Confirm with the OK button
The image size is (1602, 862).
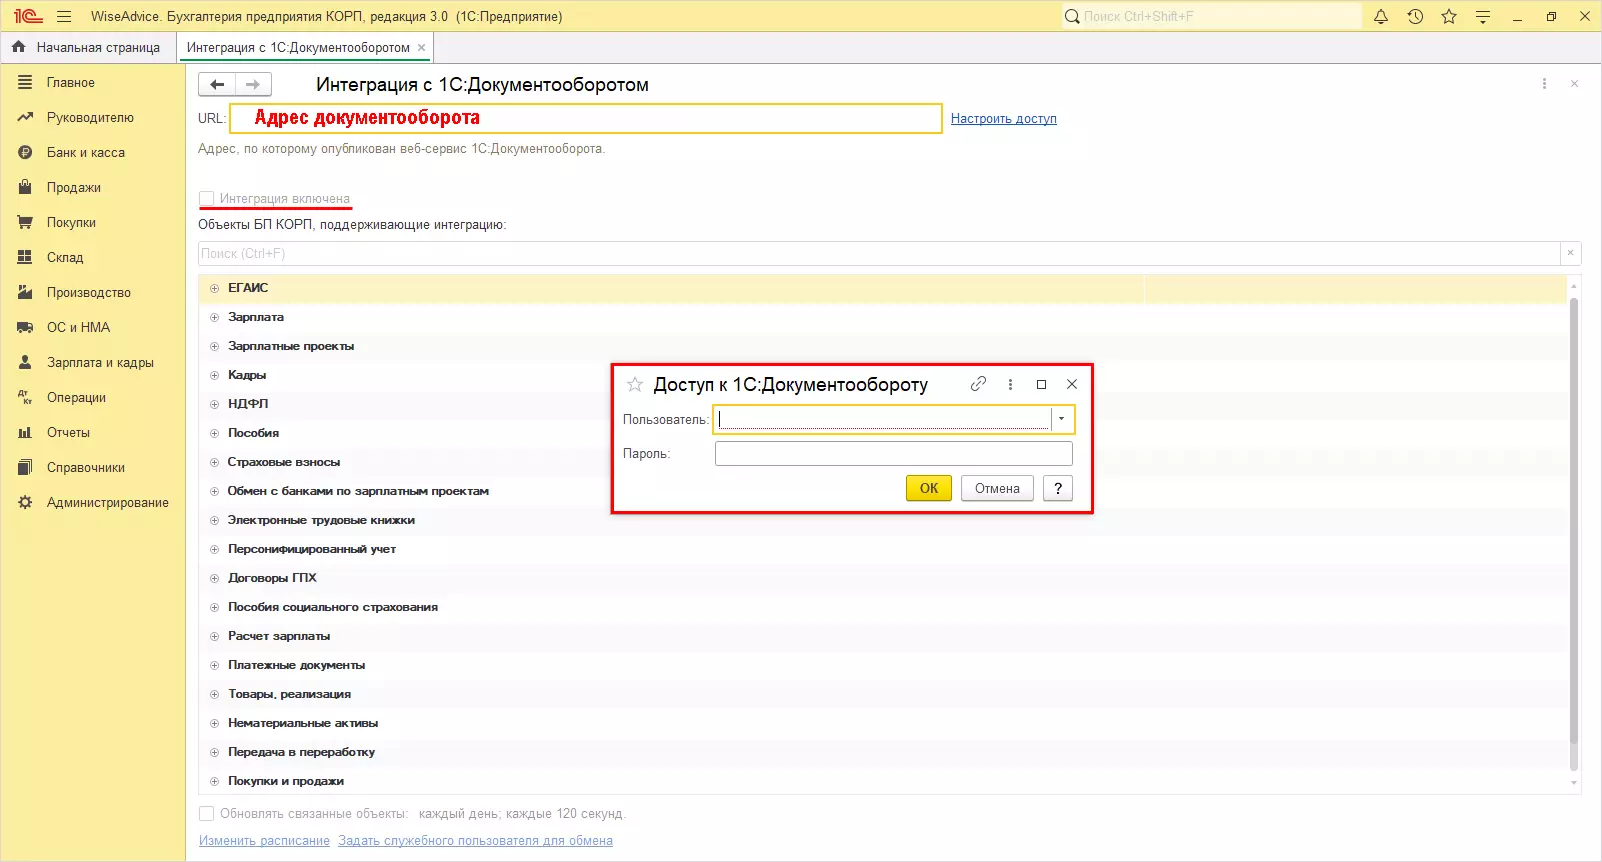[x=929, y=488]
